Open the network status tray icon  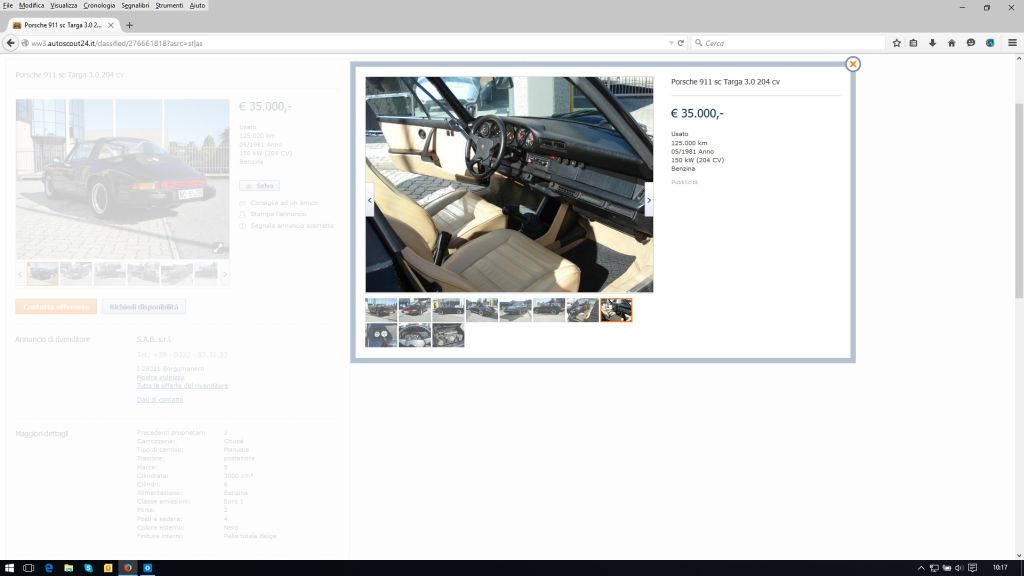[x=934, y=568]
